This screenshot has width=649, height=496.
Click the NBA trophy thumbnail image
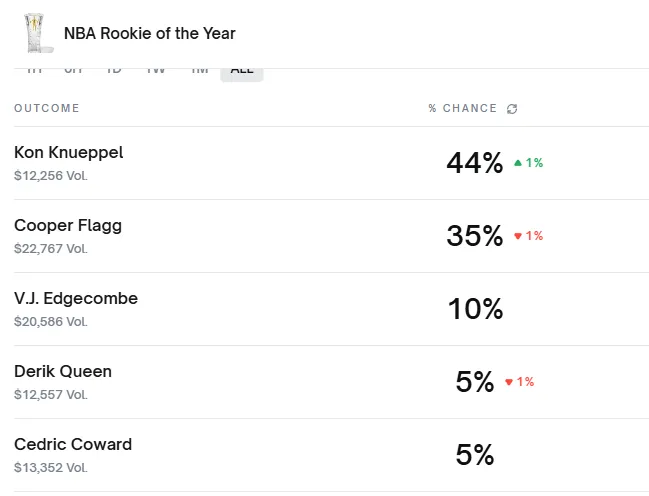coord(38,33)
